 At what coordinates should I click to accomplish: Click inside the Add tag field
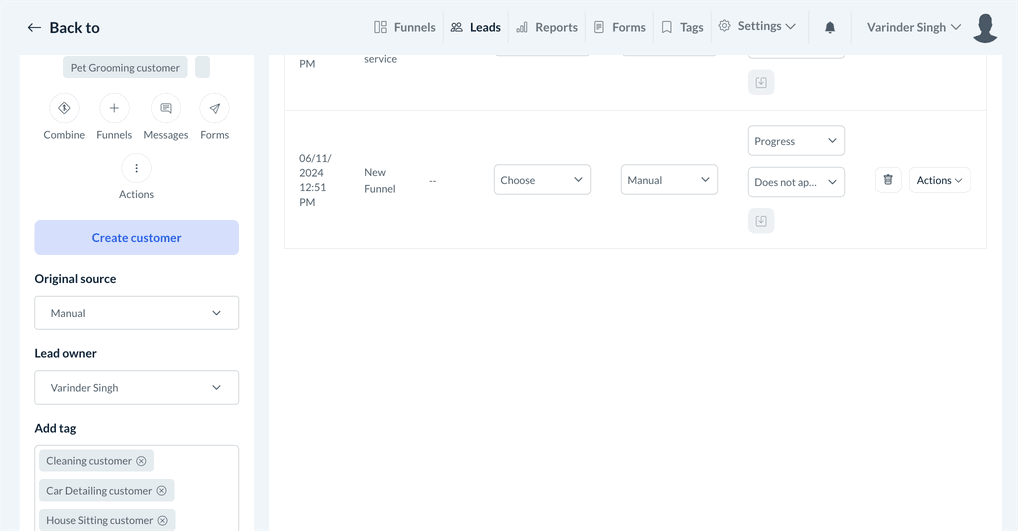tap(136, 488)
